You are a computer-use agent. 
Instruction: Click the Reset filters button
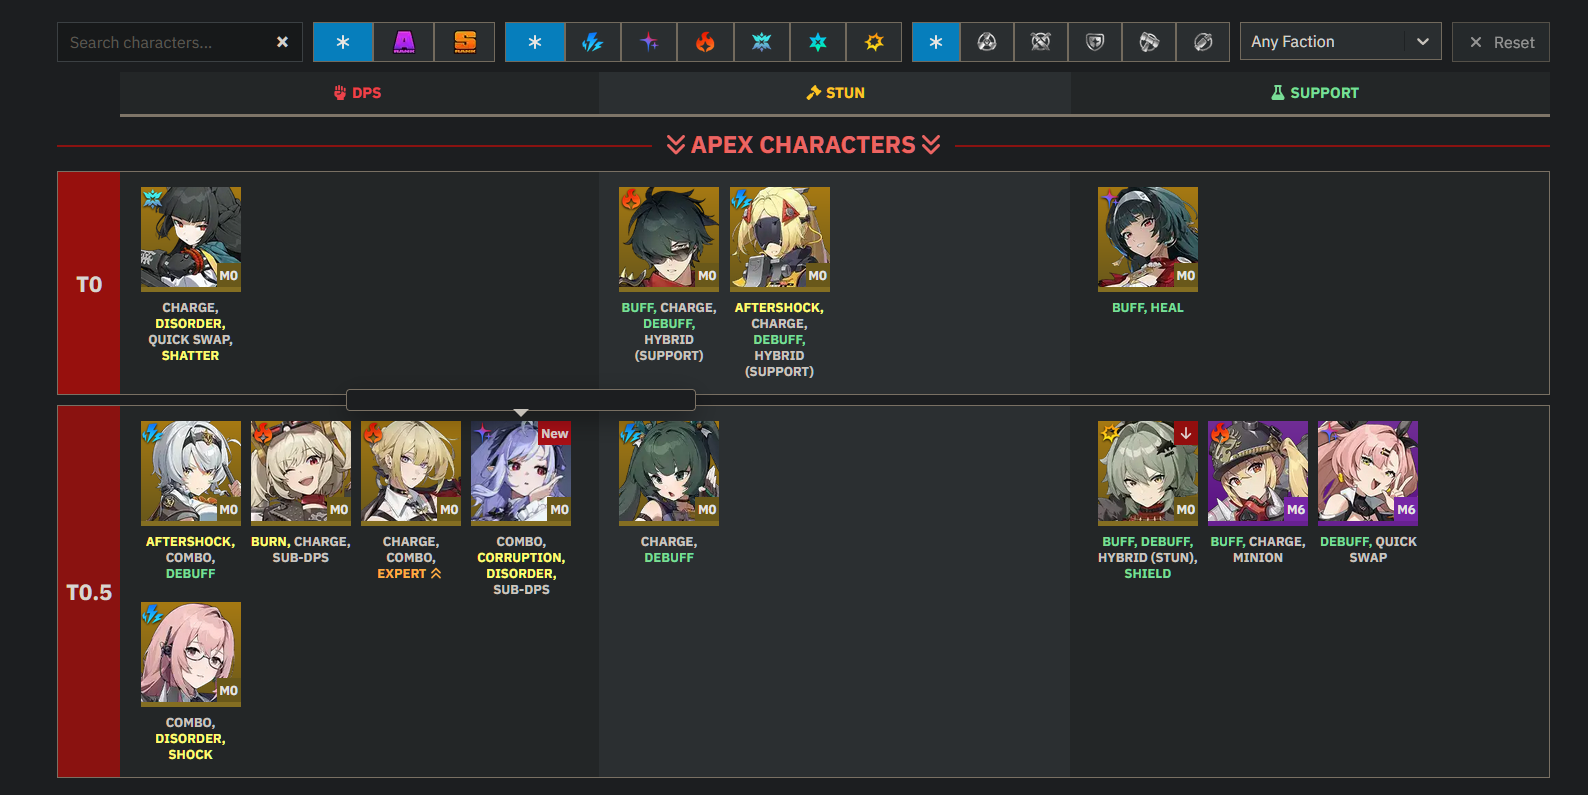click(1501, 42)
